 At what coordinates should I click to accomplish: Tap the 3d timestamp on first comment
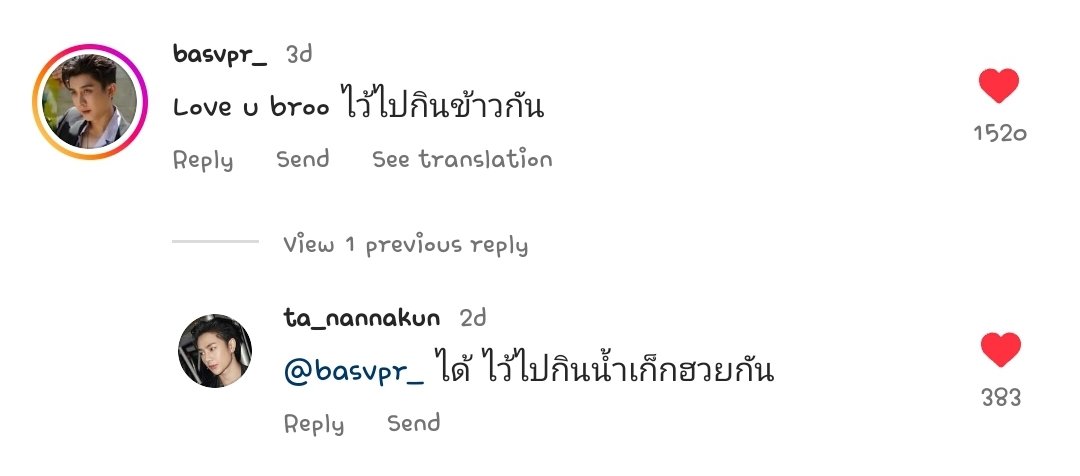click(299, 54)
